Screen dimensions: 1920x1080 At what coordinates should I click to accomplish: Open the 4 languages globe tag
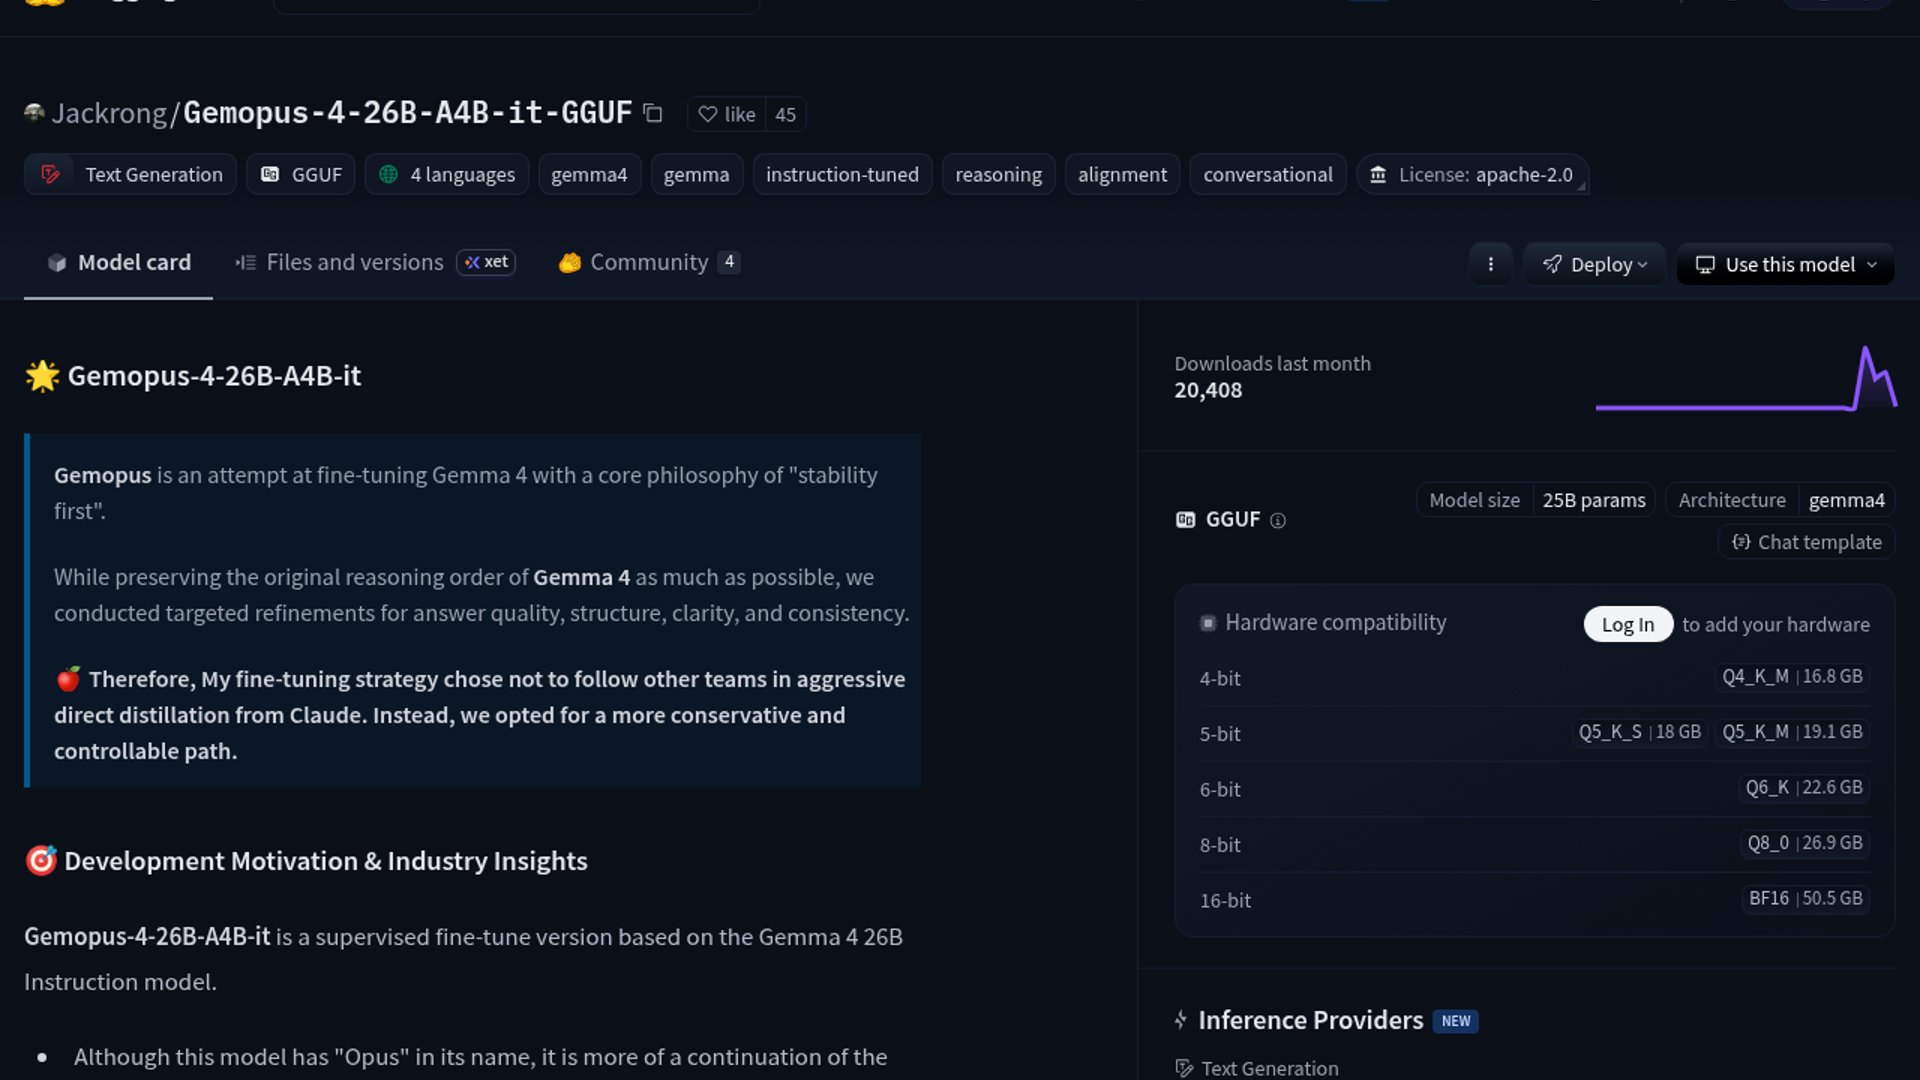click(x=446, y=174)
